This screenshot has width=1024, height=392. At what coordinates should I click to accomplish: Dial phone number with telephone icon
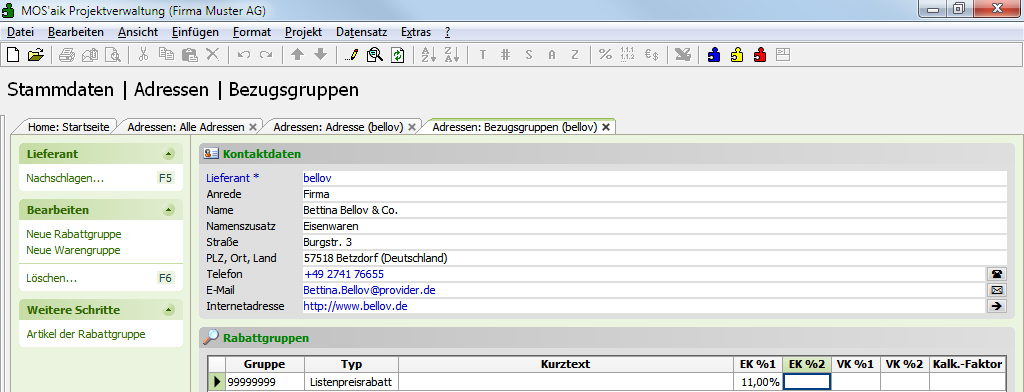pyautogui.click(x=997, y=274)
